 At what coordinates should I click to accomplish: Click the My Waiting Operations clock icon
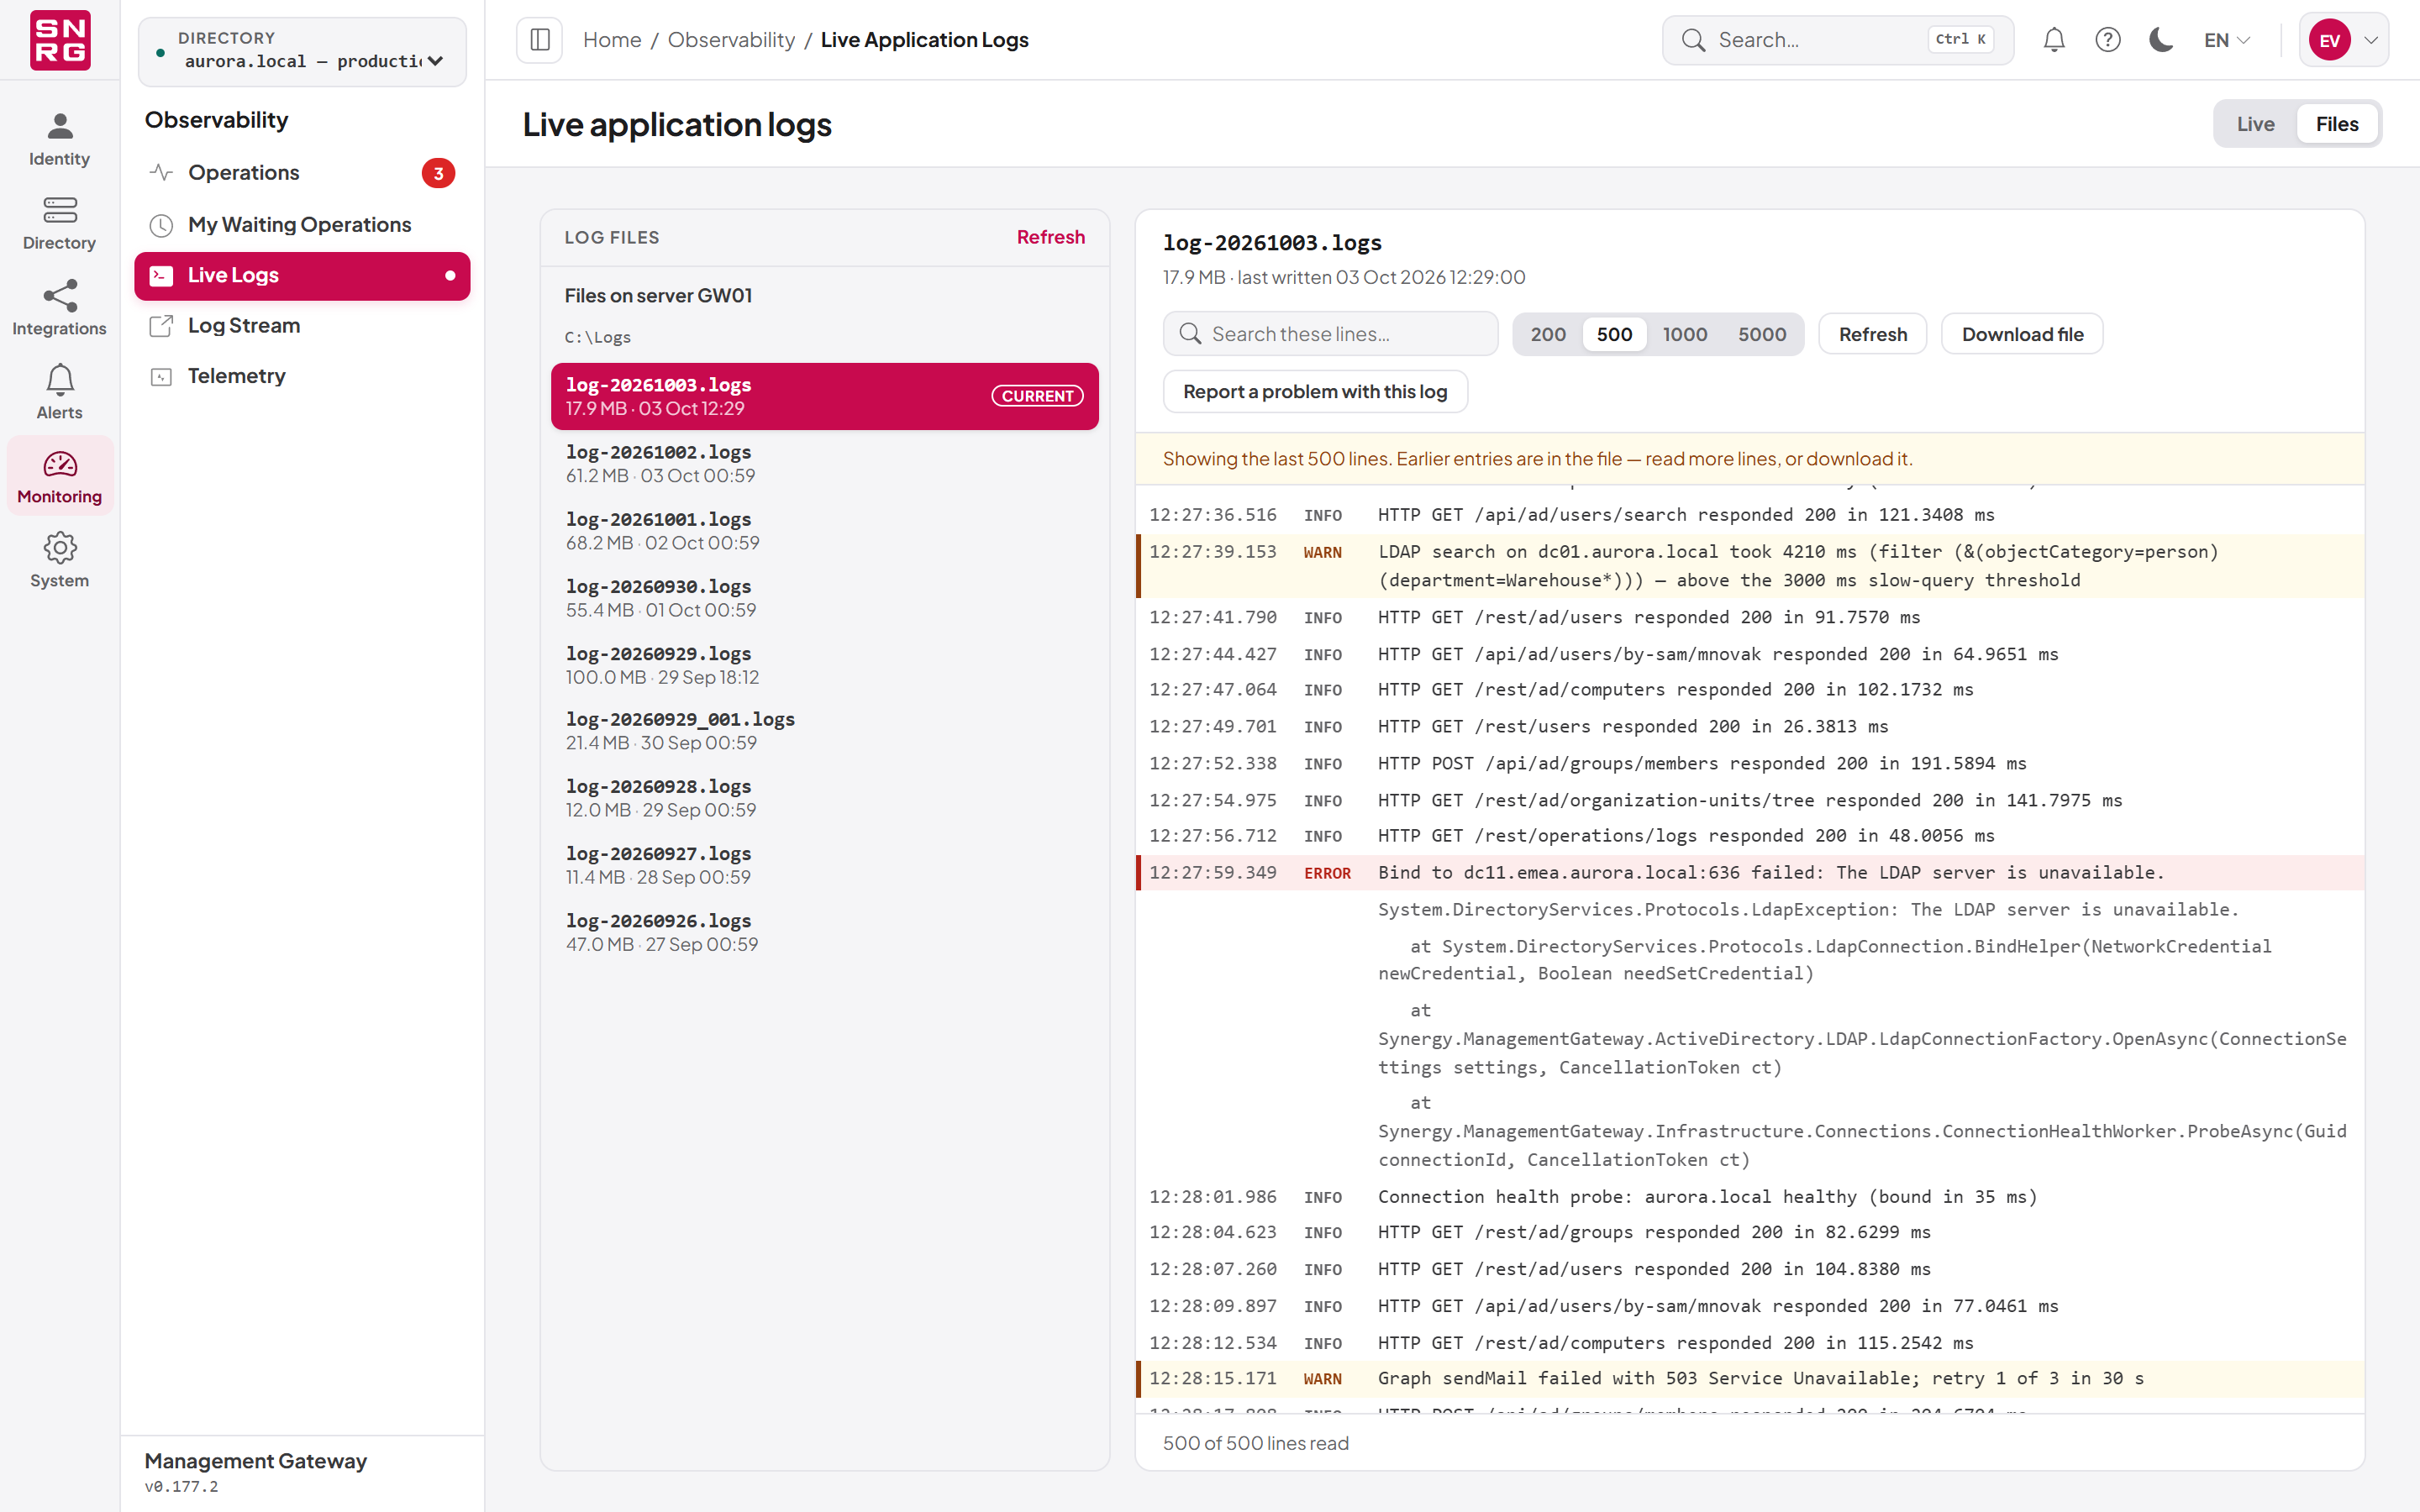pyautogui.click(x=161, y=225)
